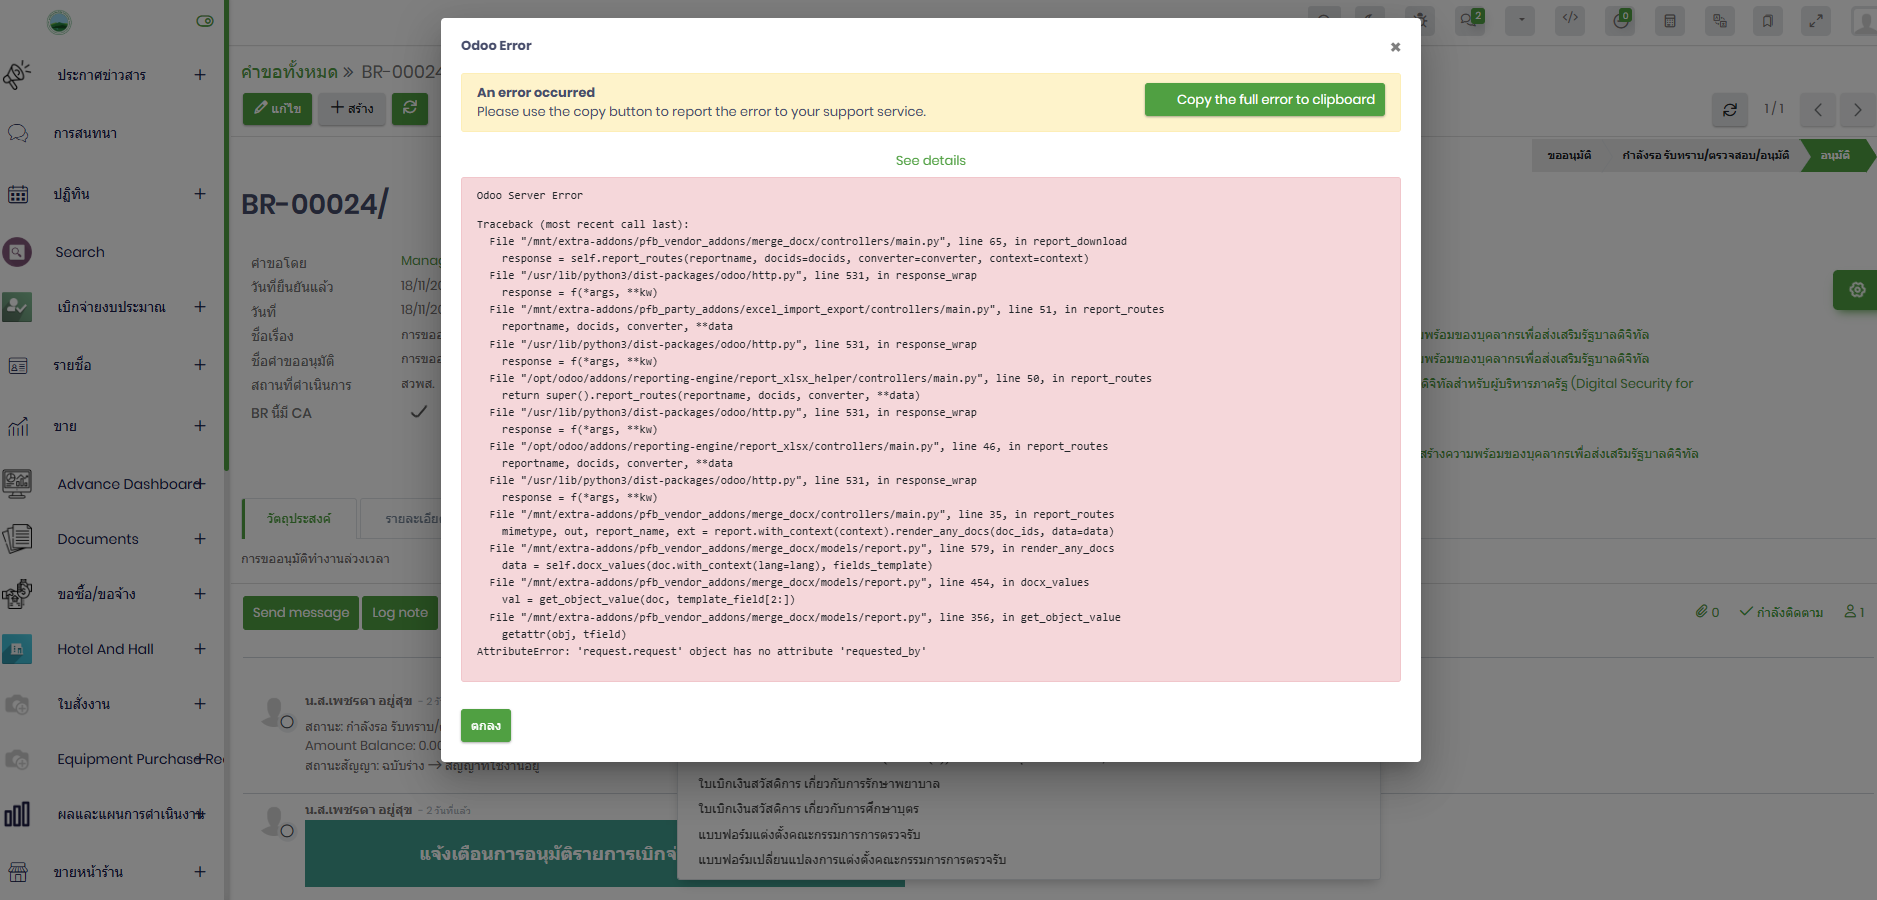Copy the full error to clipboard
This screenshot has height=900, width=1877.
coord(1264,100)
